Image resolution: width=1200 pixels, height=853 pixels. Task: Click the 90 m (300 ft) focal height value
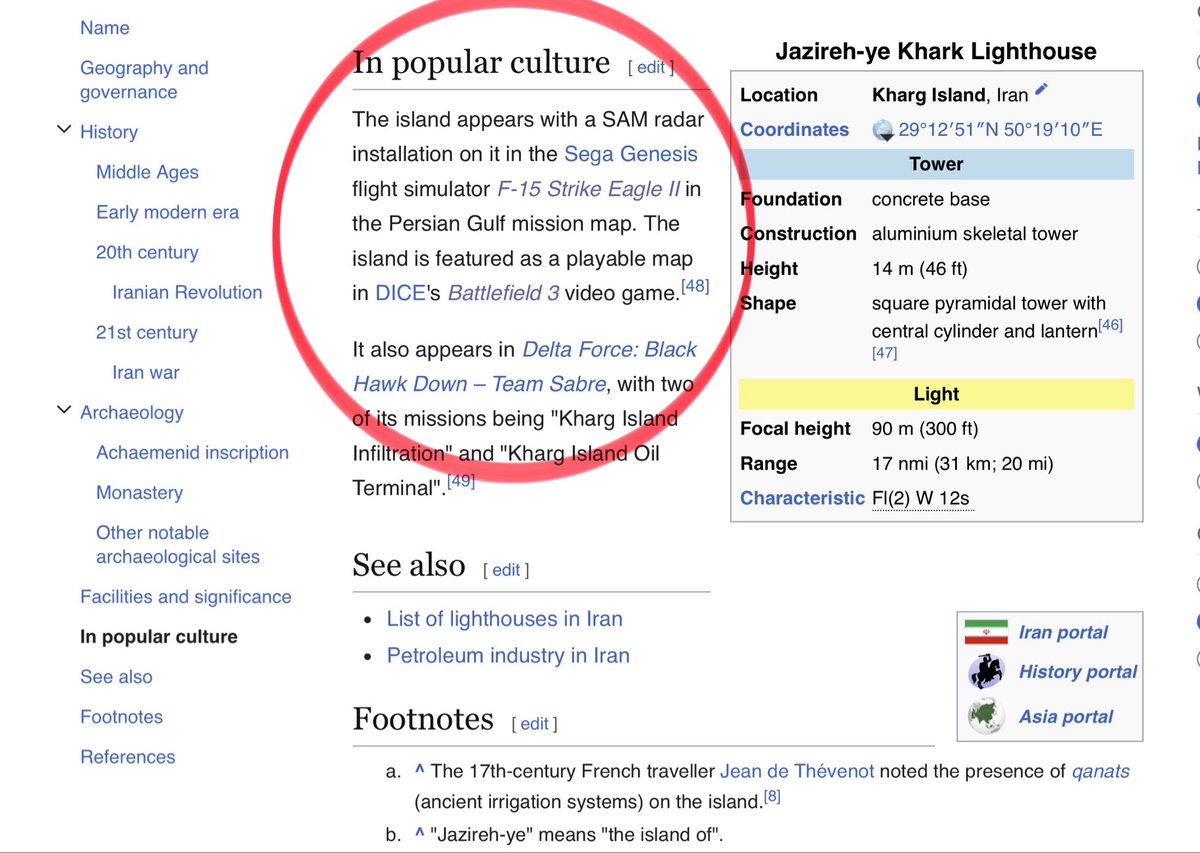coord(925,428)
